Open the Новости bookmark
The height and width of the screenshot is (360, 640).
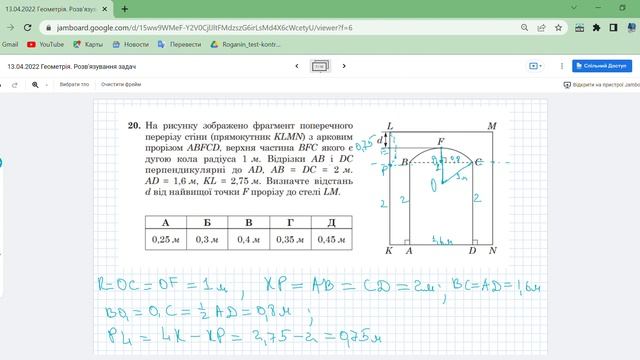[131, 44]
